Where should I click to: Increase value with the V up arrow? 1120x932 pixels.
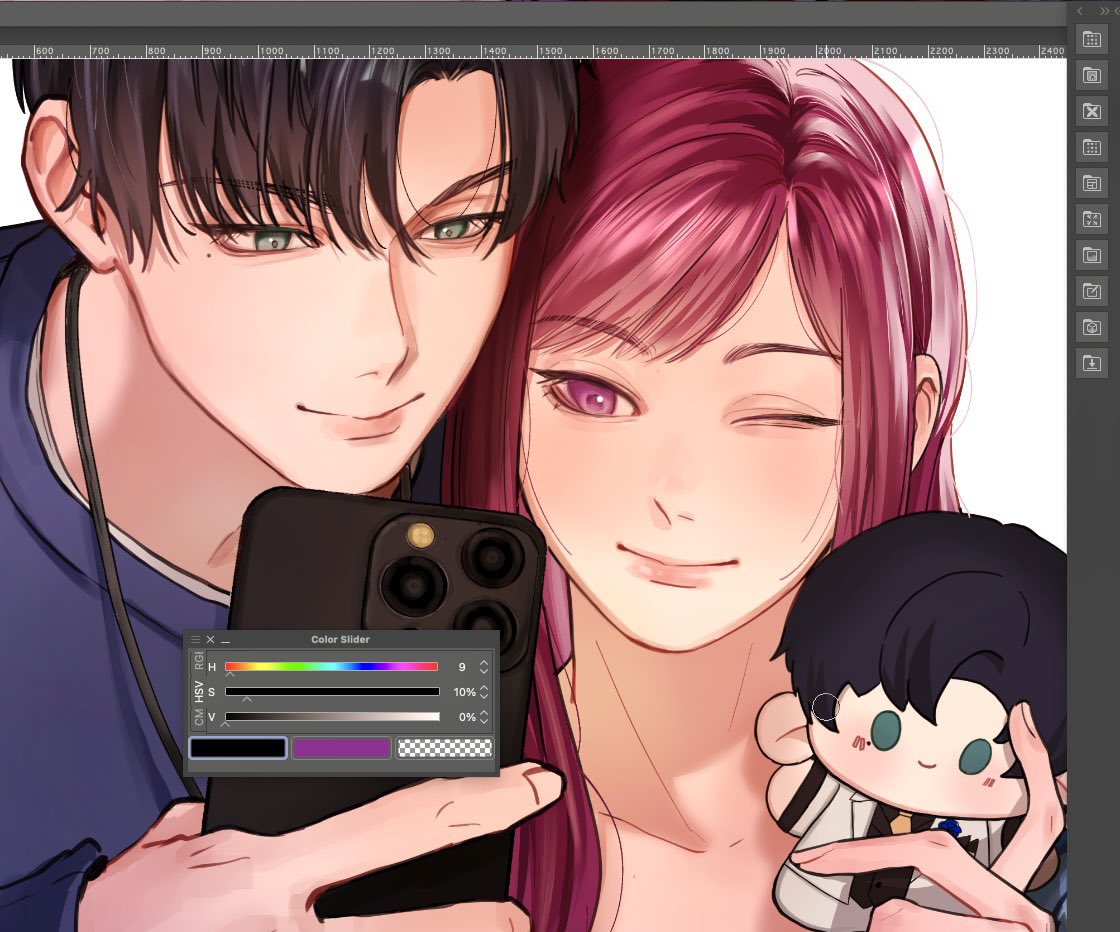pos(484,712)
